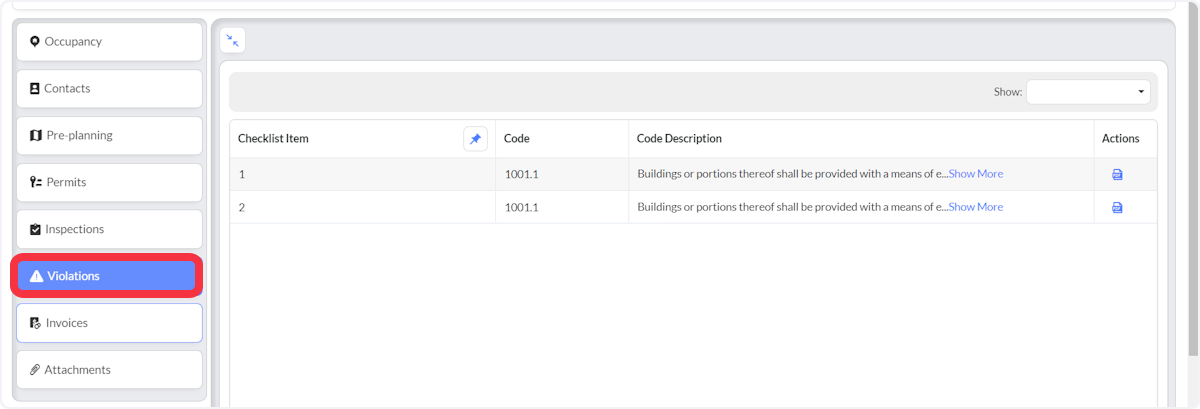Viewport: 1200px width, 409px height.
Task: Open the Permits tab
Action: tap(109, 182)
